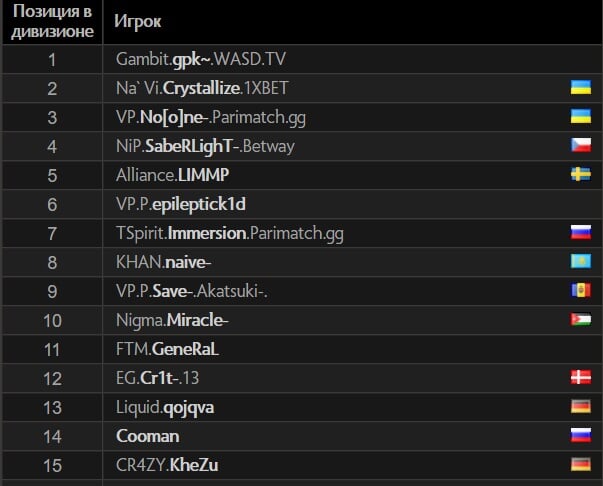Sort by Позиция в дивизионе header
Image resolution: width=603 pixels, height=486 pixels.
tap(52, 21)
